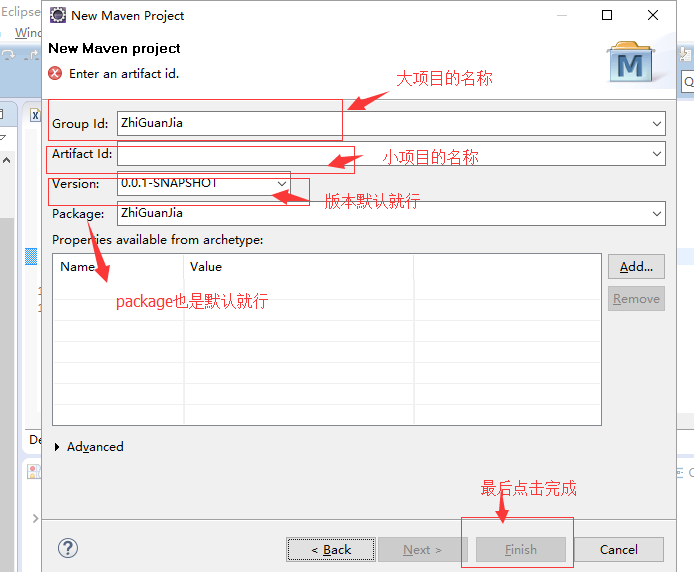Maximize the New Maven Project dialog

click(x=607, y=15)
